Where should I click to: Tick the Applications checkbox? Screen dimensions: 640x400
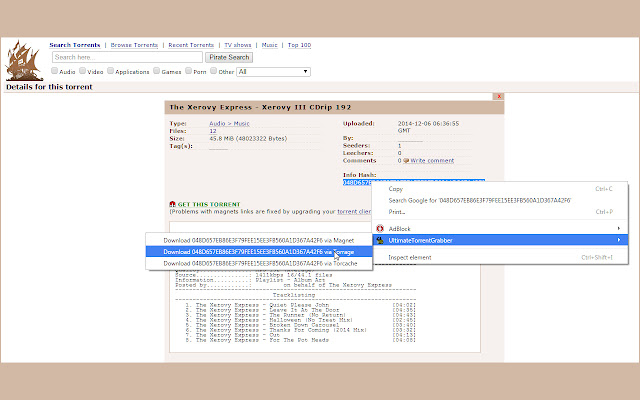110,71
